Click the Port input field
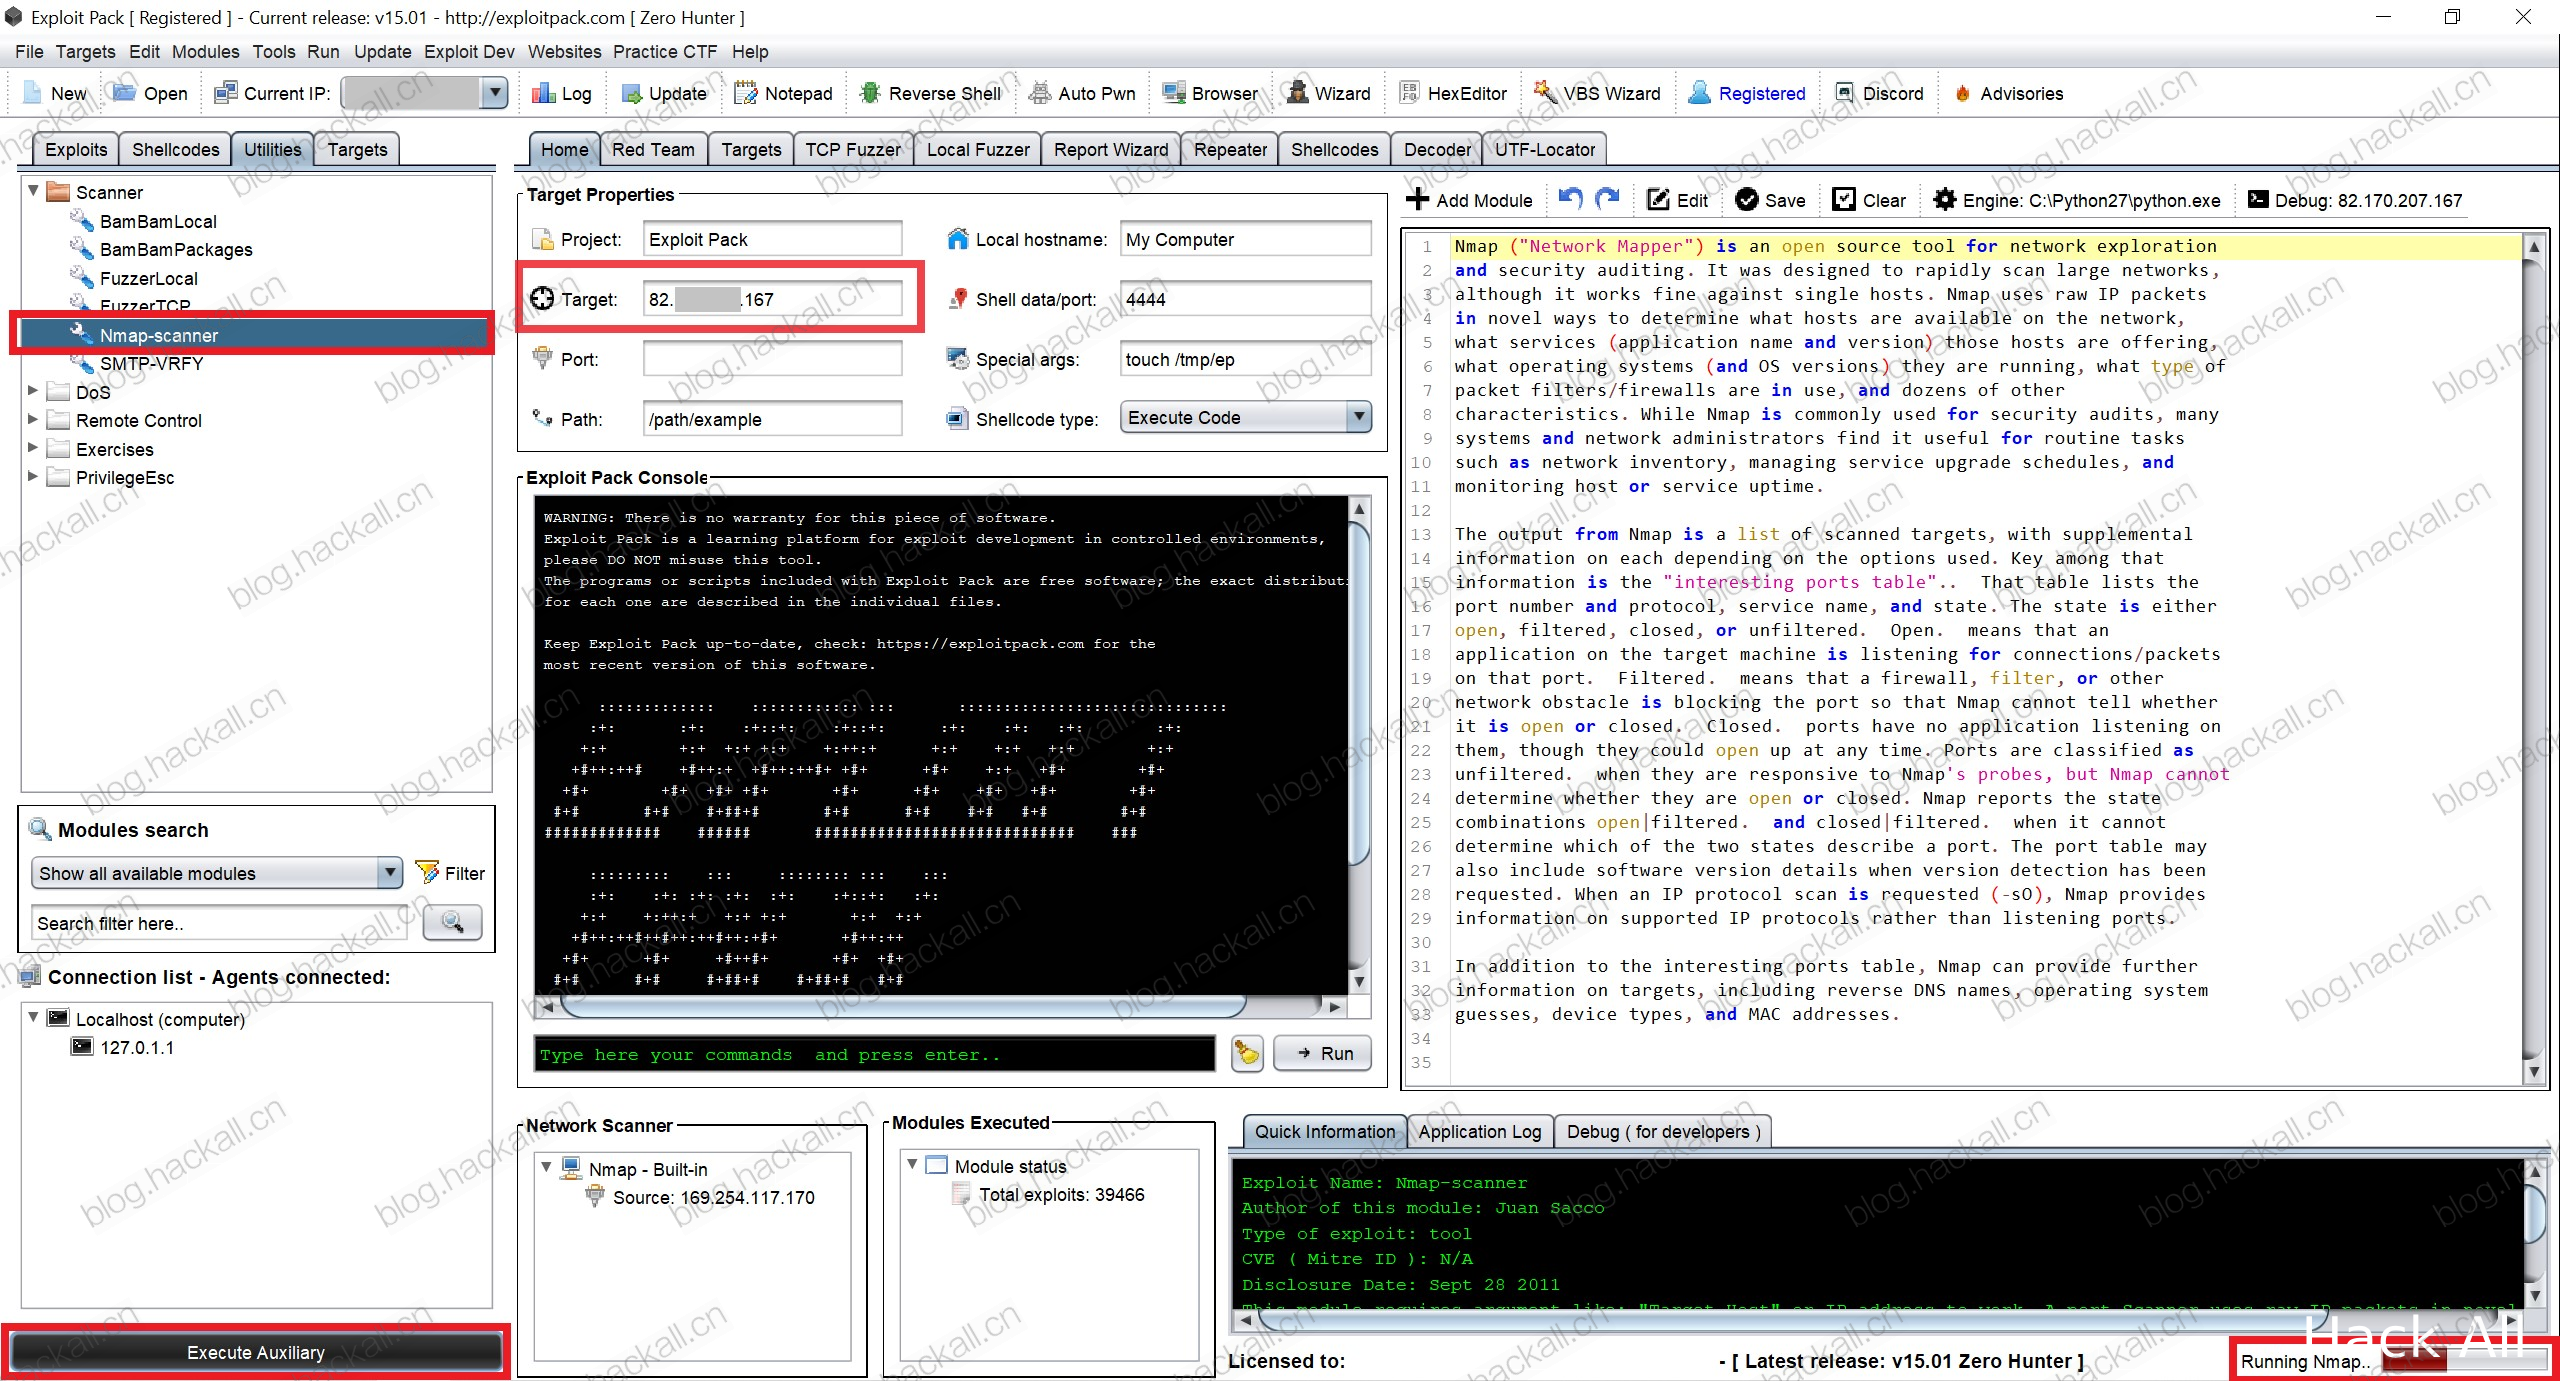Viewport: 2560px width, 1381px height. (772, 359)
